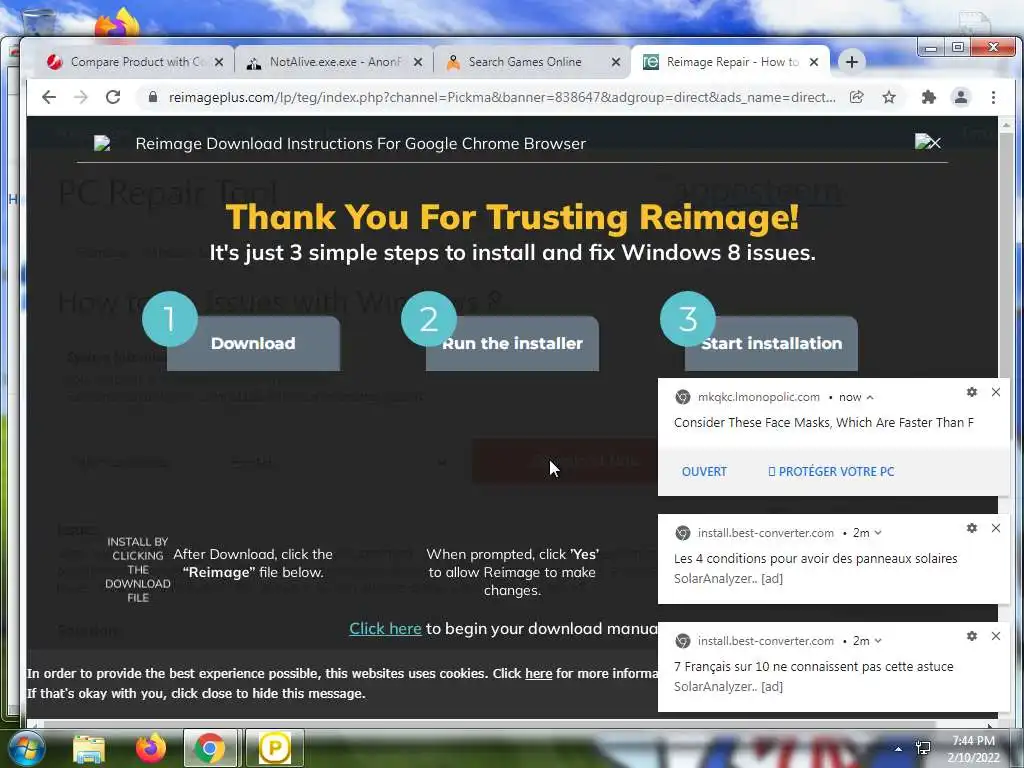
Task: Click the Start installation step button
Action: click(771, 344)
